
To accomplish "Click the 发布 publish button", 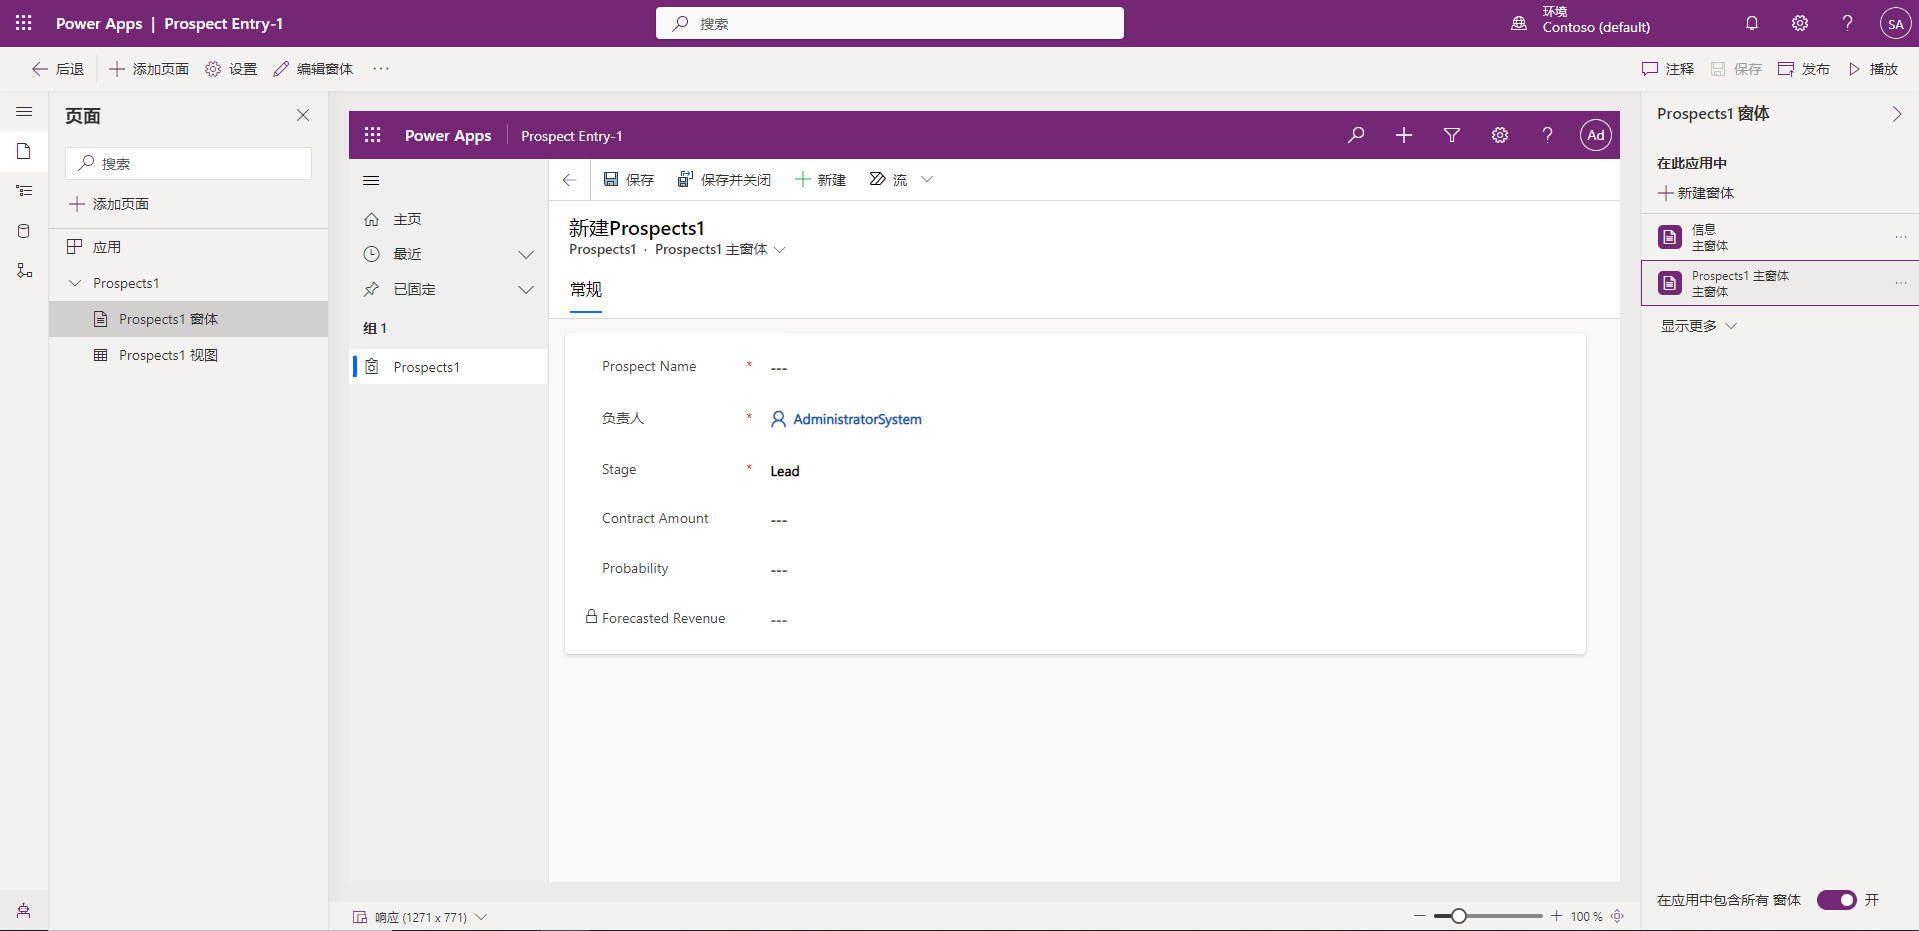I will 1804,69.
